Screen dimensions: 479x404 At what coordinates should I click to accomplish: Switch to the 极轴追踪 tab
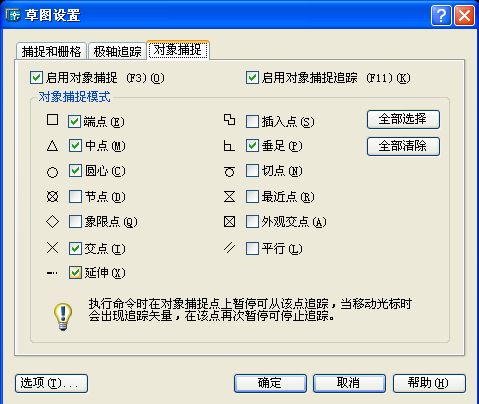point(117,51)
